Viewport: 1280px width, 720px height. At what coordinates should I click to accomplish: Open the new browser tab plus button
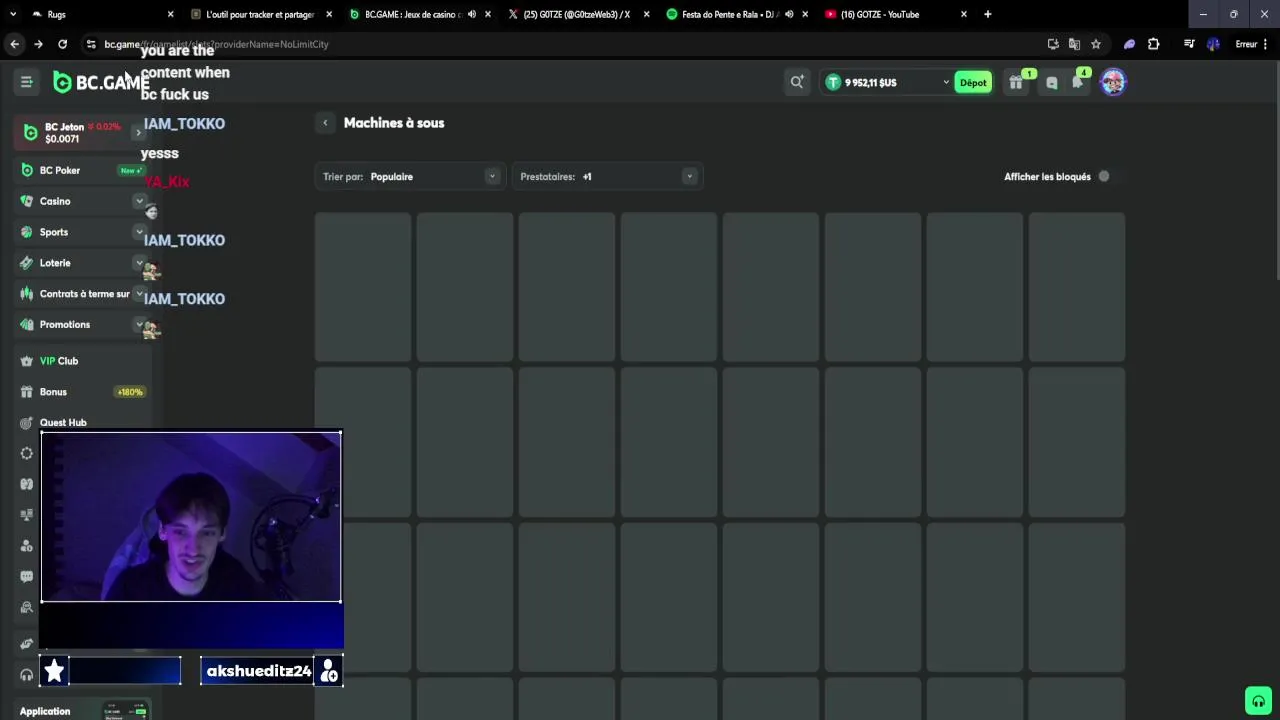pyautogui.click(x=987, y=14)
